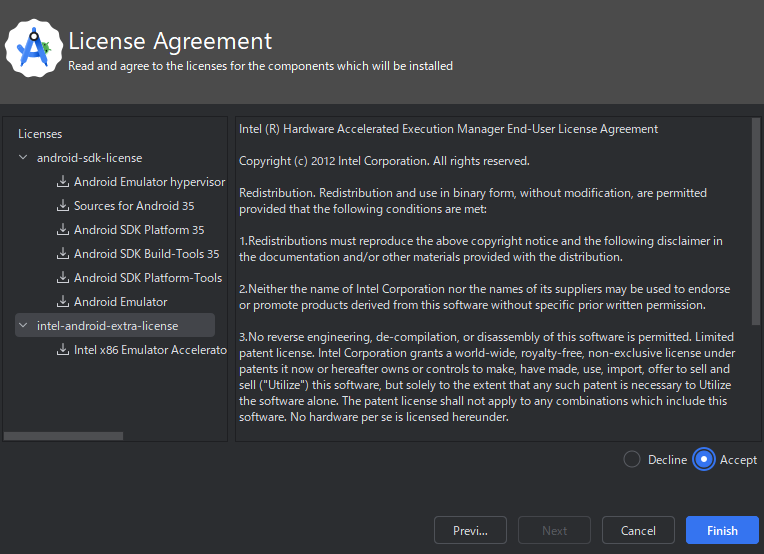Select the android-sdk-license entry
This screenshot has width=764, height=554.
click(x=90, y=158)
